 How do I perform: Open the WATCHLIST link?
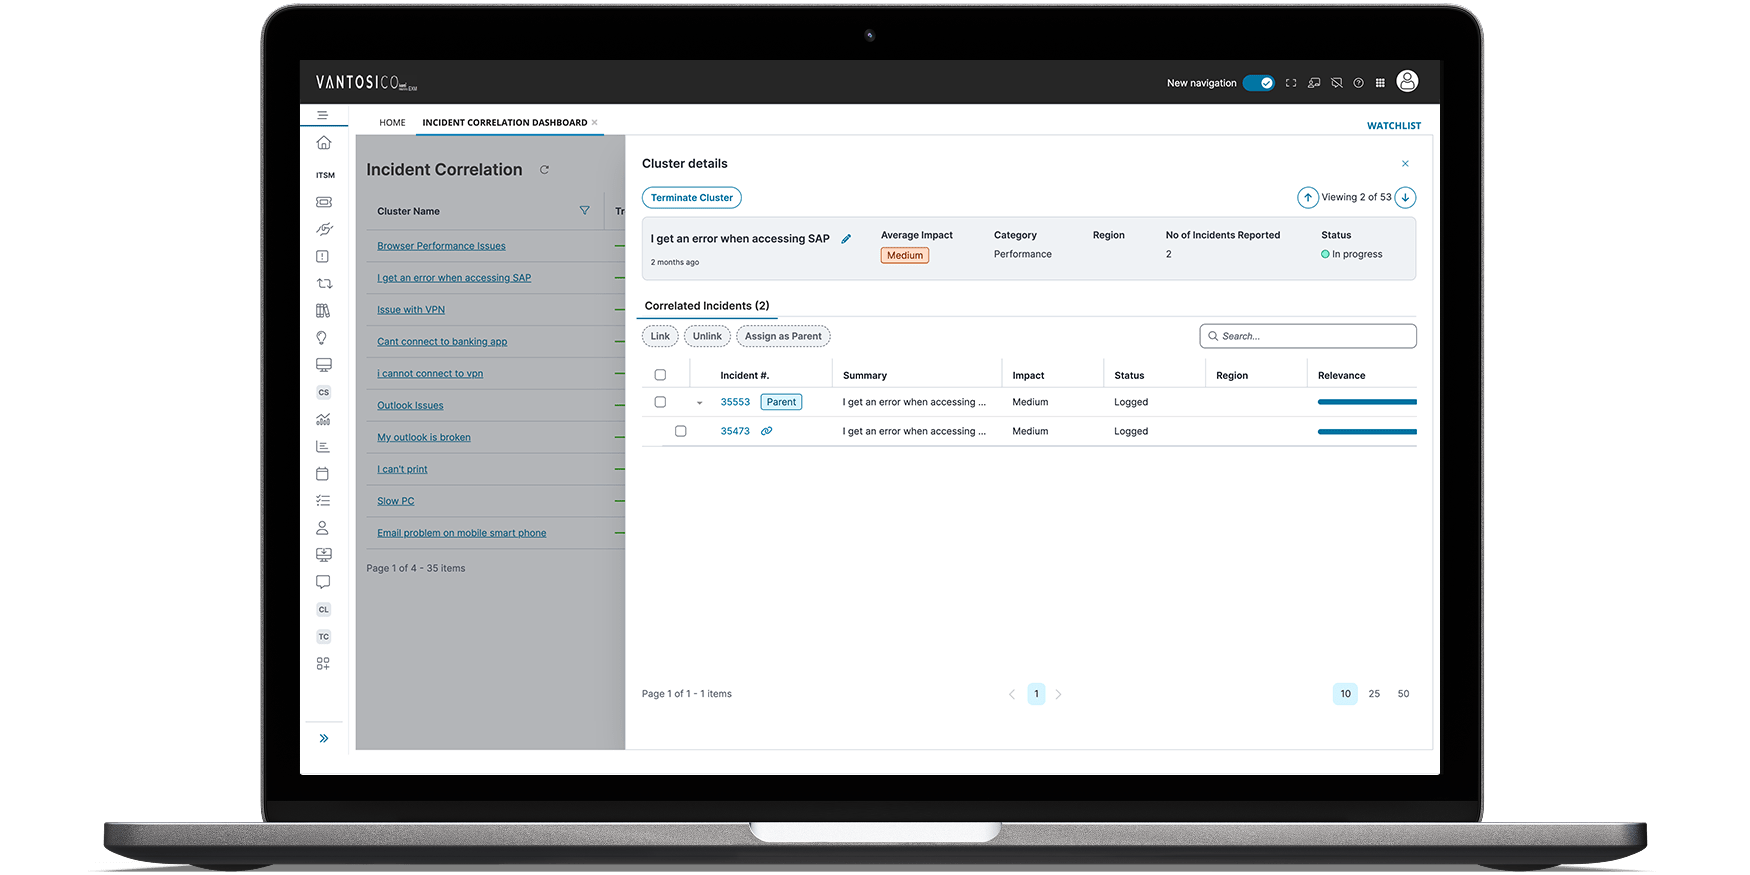coord(1393,126)
